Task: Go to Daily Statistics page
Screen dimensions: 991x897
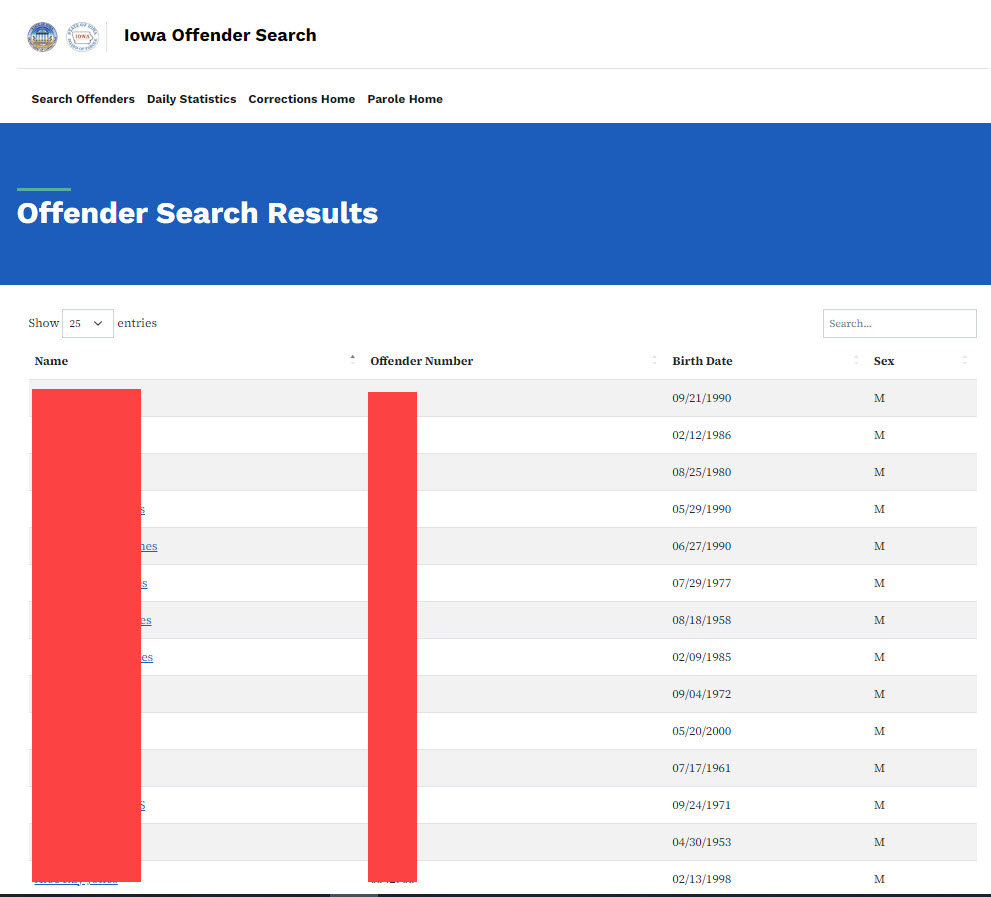Action: point(191,99)
